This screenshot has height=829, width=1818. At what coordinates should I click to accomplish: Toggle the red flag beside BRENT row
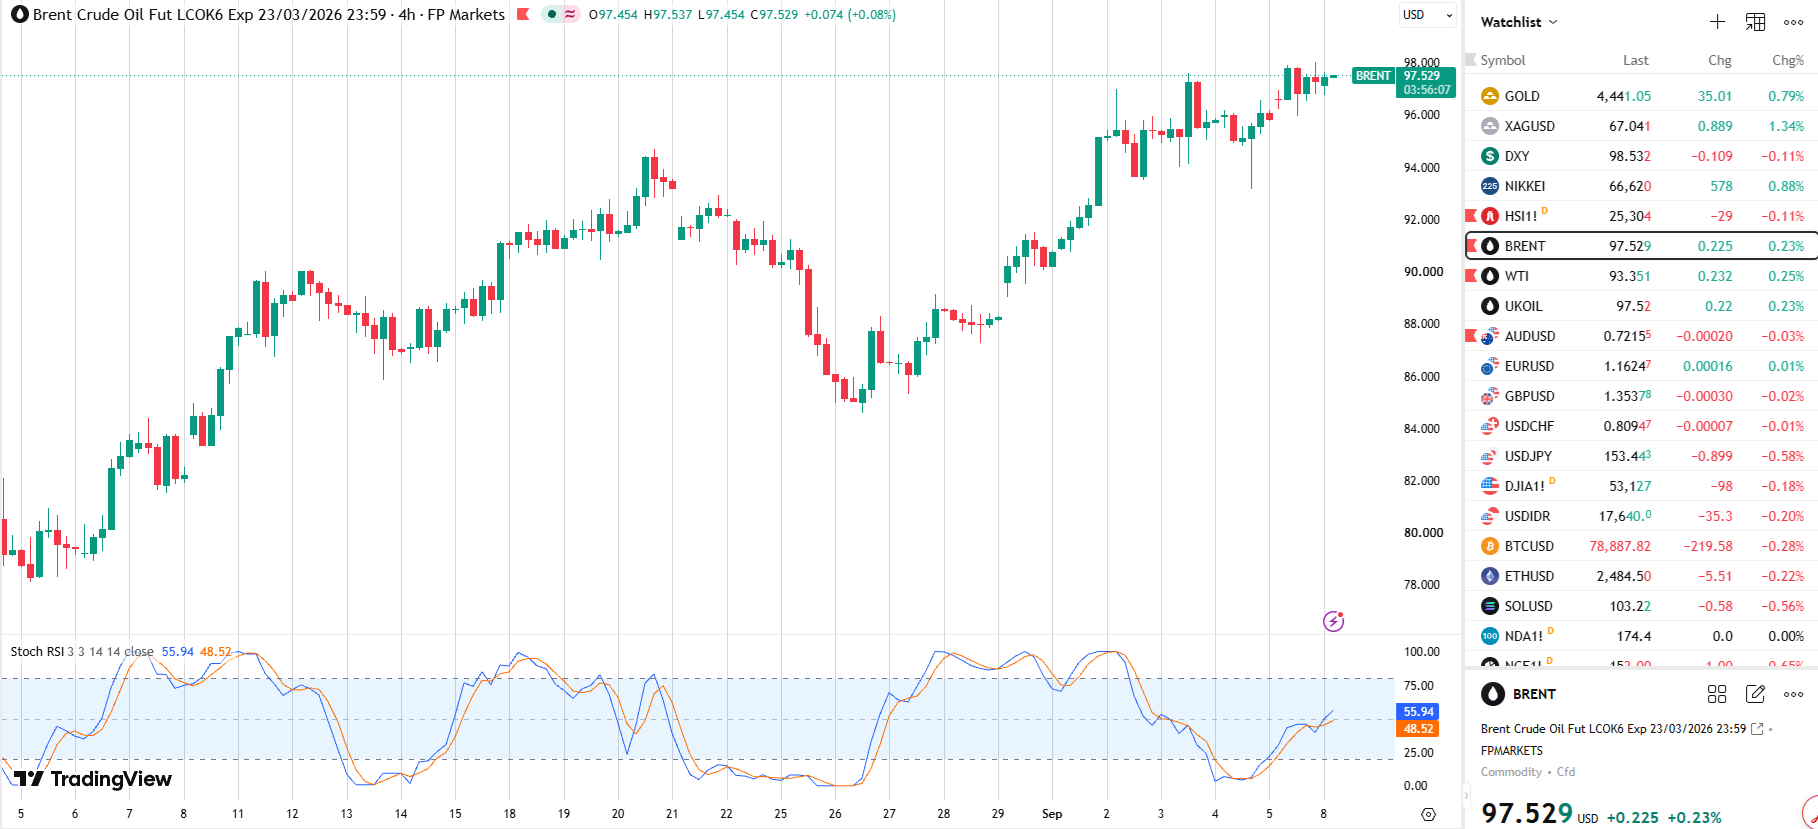coord(1471,245)
